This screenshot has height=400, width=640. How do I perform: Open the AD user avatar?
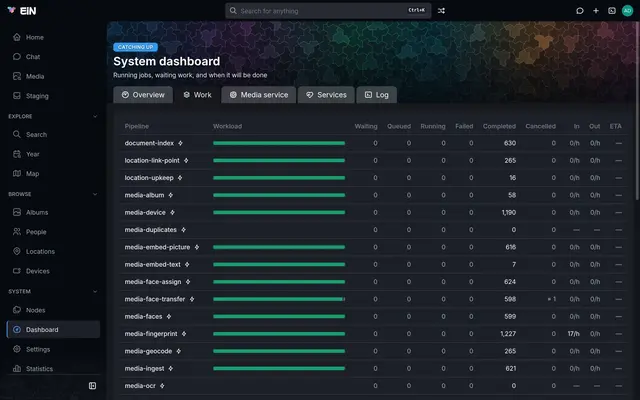pyautogui.click(x=627, y=11)
